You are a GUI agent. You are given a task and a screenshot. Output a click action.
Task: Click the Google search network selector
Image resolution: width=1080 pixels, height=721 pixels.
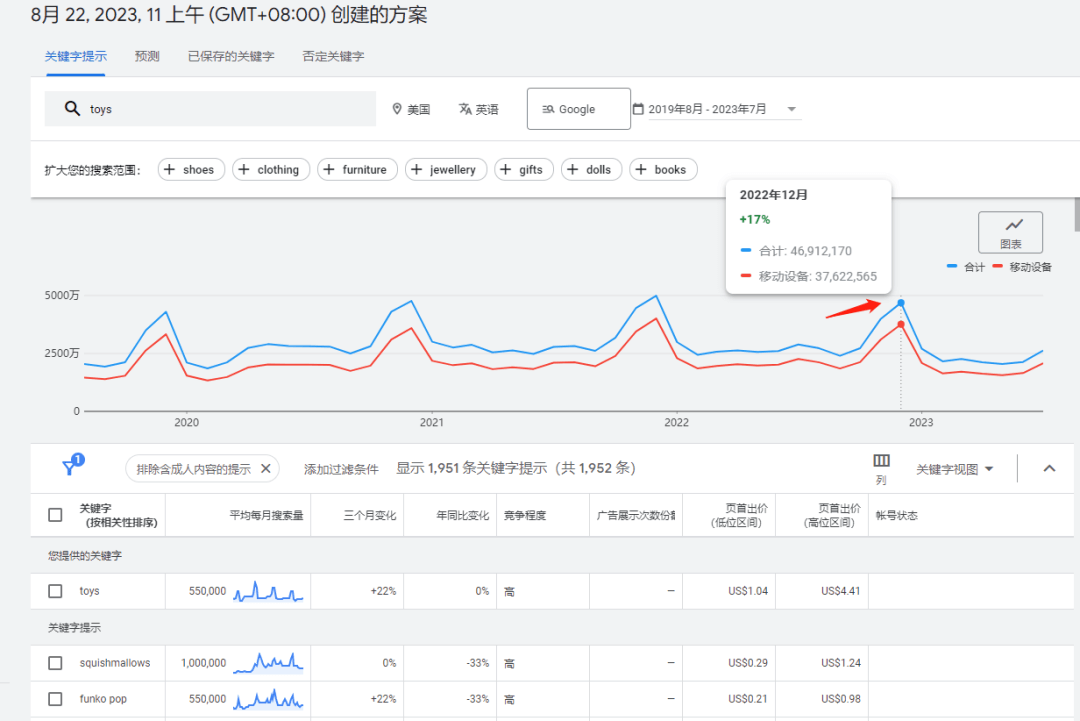tap(578, 109)
